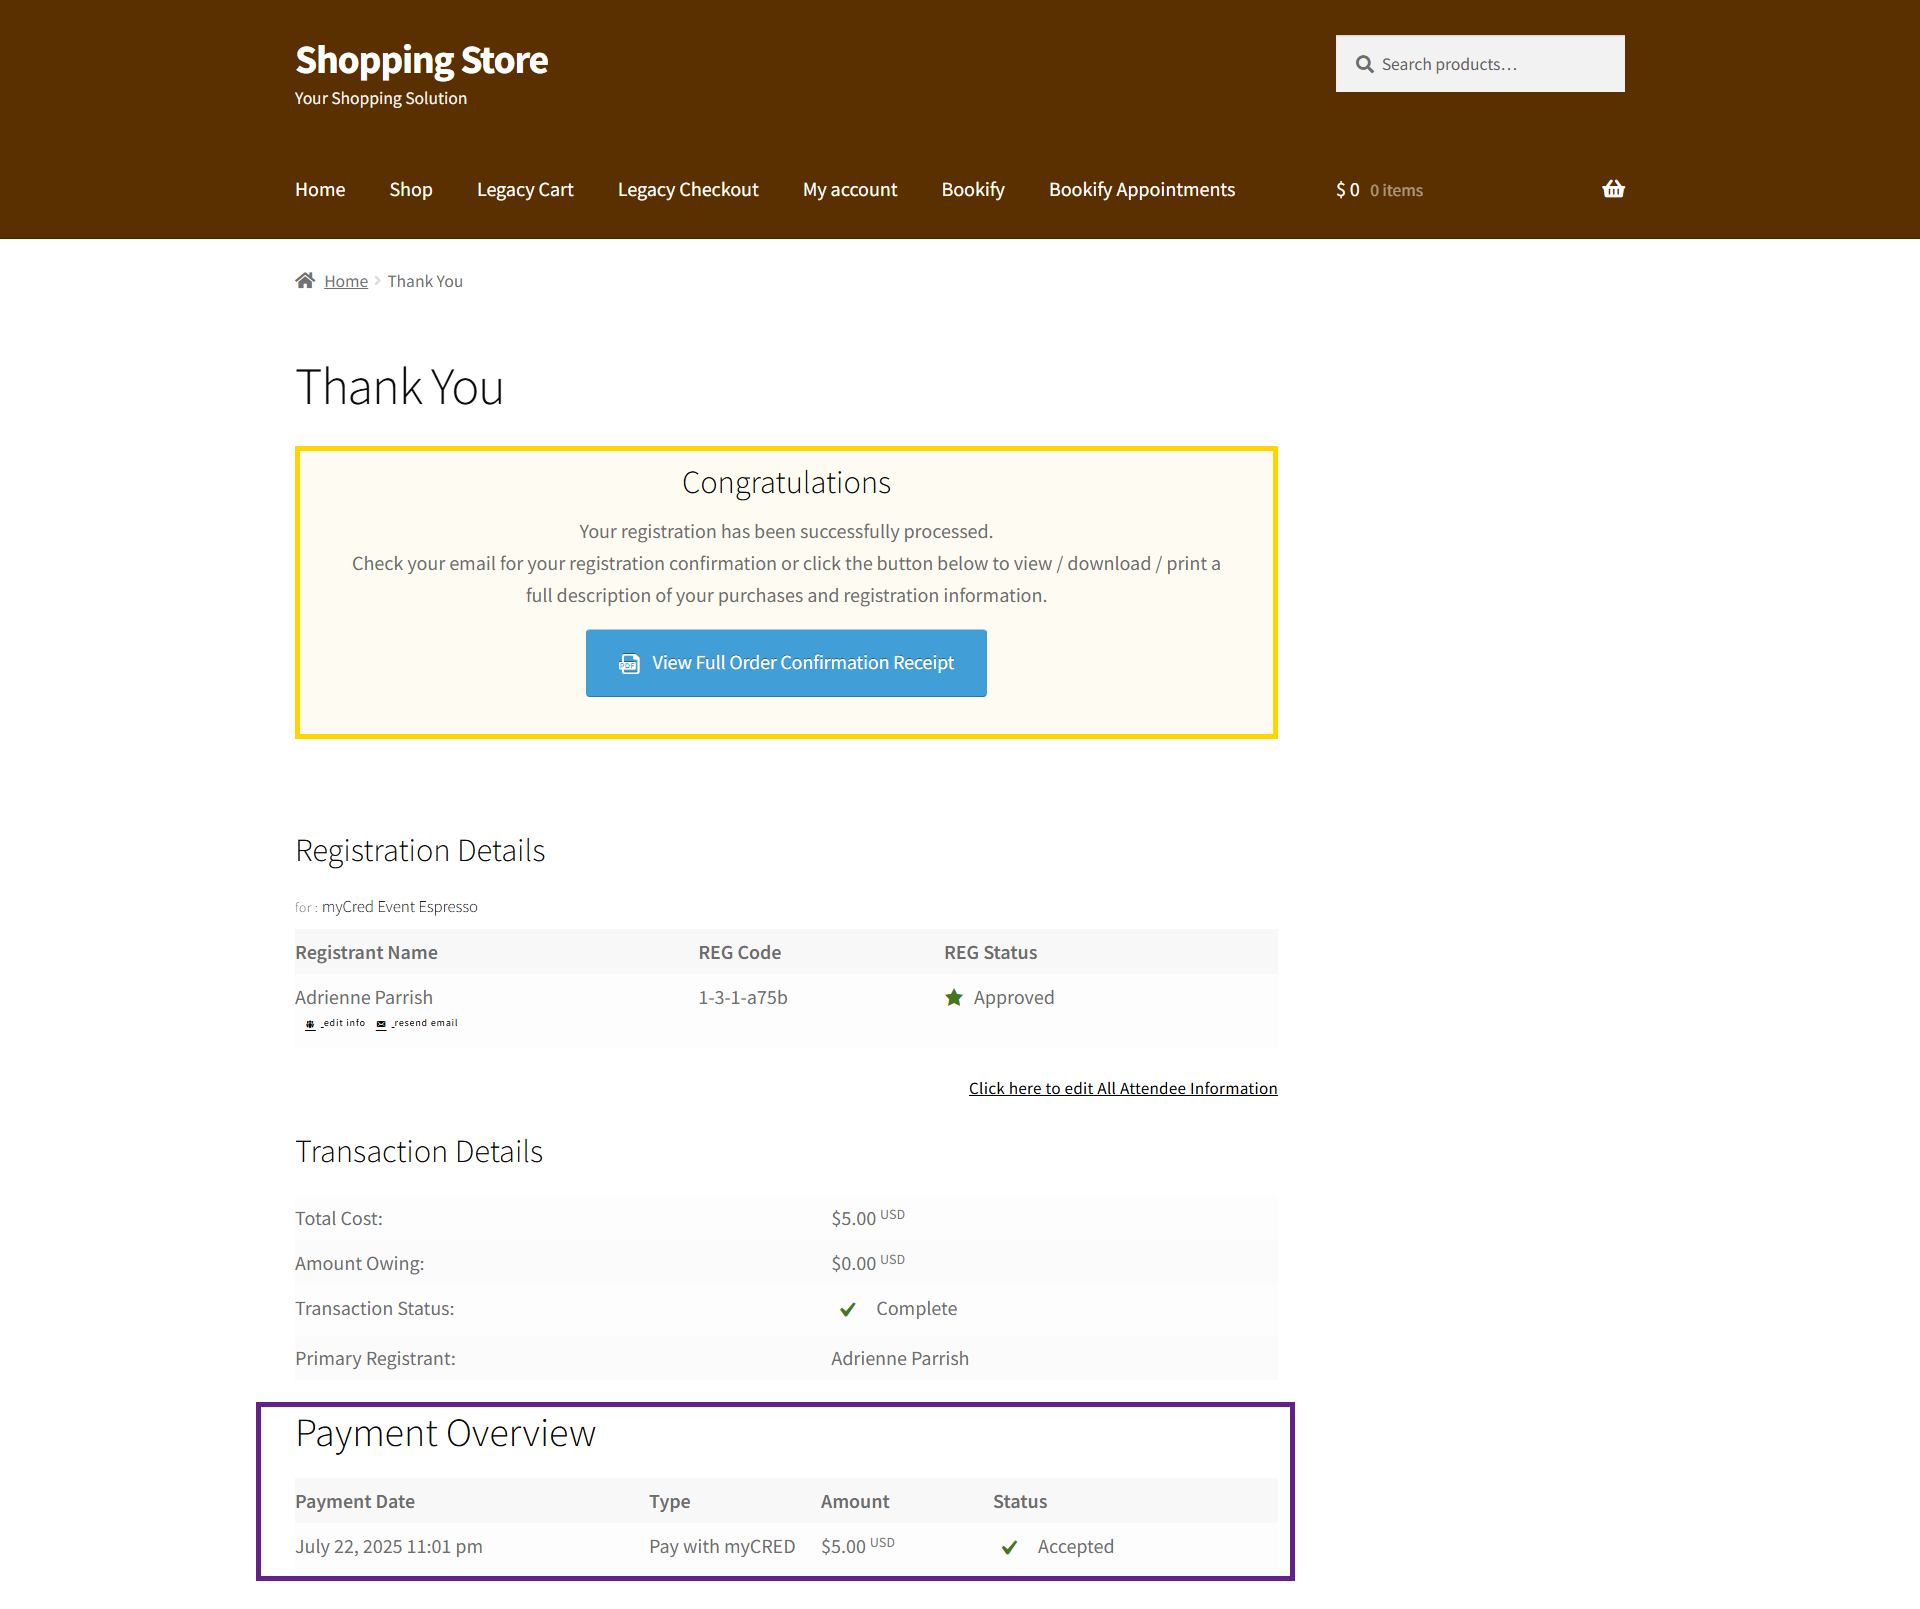1920x1609 pixels.
Task: Click the search magnifier icon
Action: (1364, 64)
